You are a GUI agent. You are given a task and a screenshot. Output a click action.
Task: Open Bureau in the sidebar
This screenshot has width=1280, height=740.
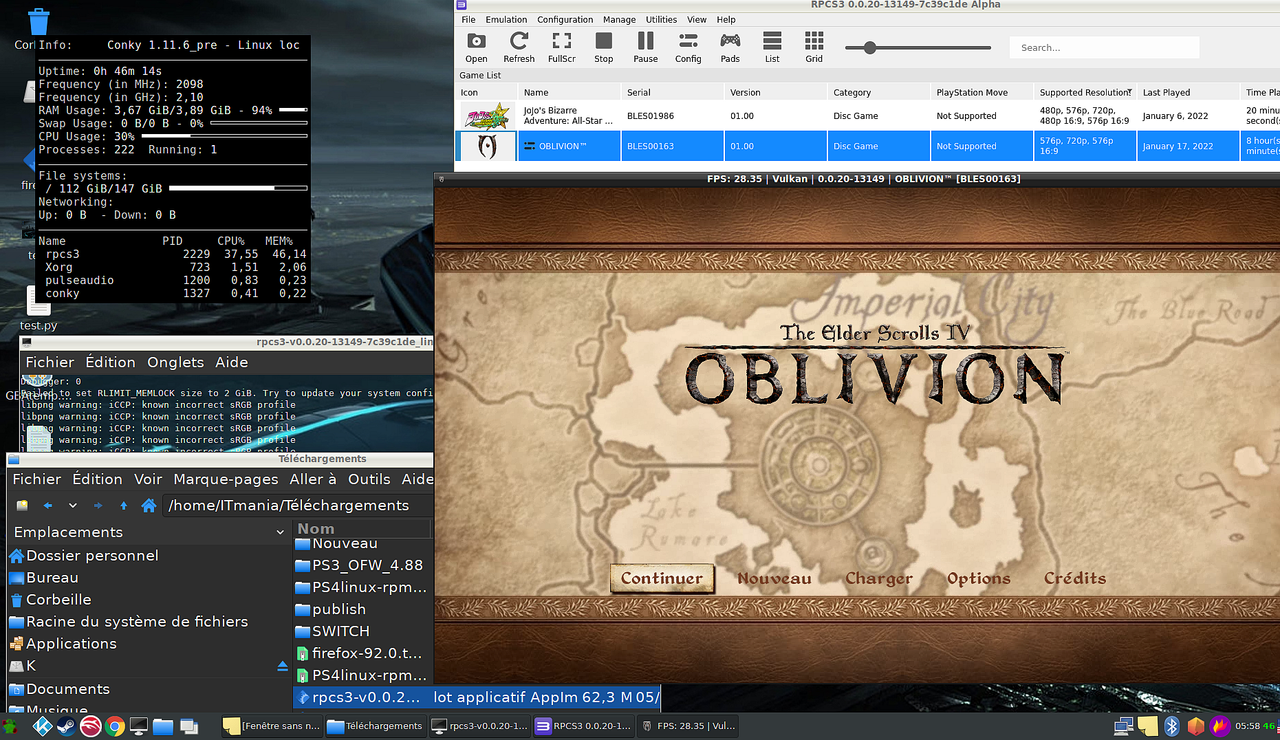(x=44, y=577)
